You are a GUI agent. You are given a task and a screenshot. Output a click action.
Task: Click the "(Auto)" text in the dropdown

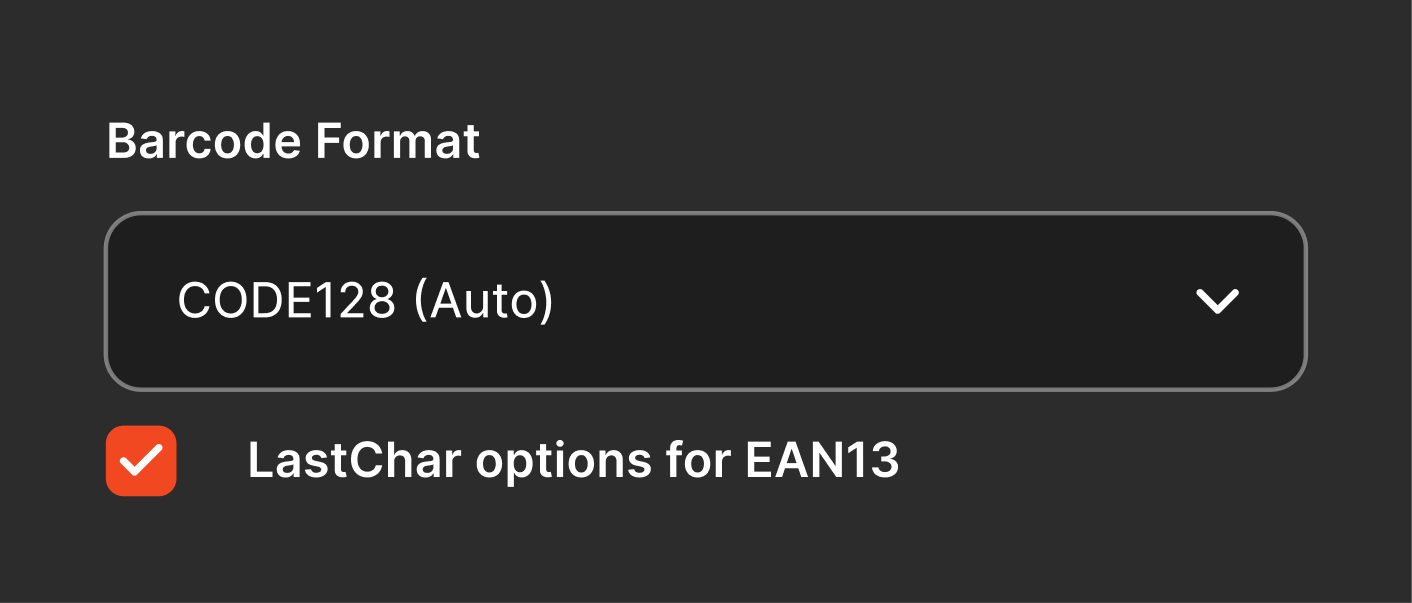[x=483, y=301]
